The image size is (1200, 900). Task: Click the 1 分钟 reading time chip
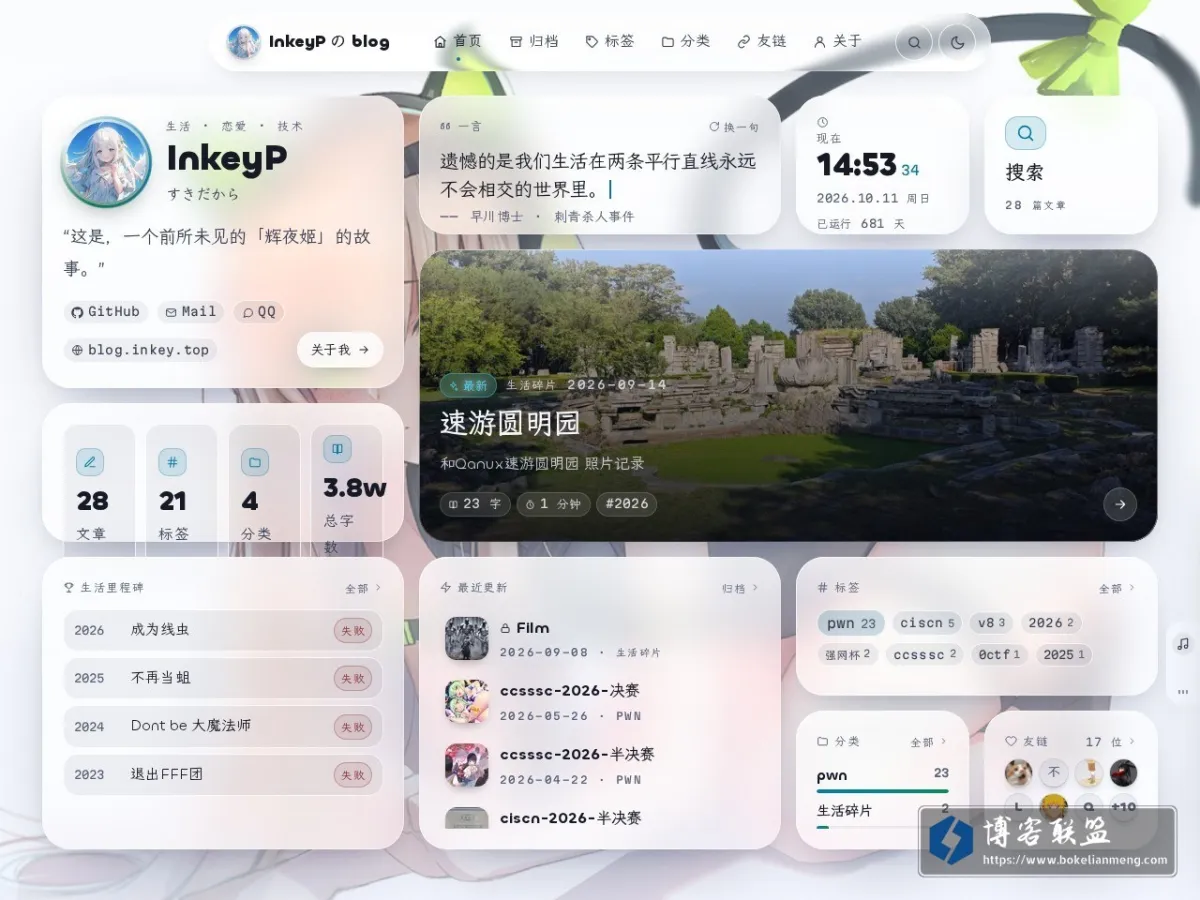coord(553,504)
